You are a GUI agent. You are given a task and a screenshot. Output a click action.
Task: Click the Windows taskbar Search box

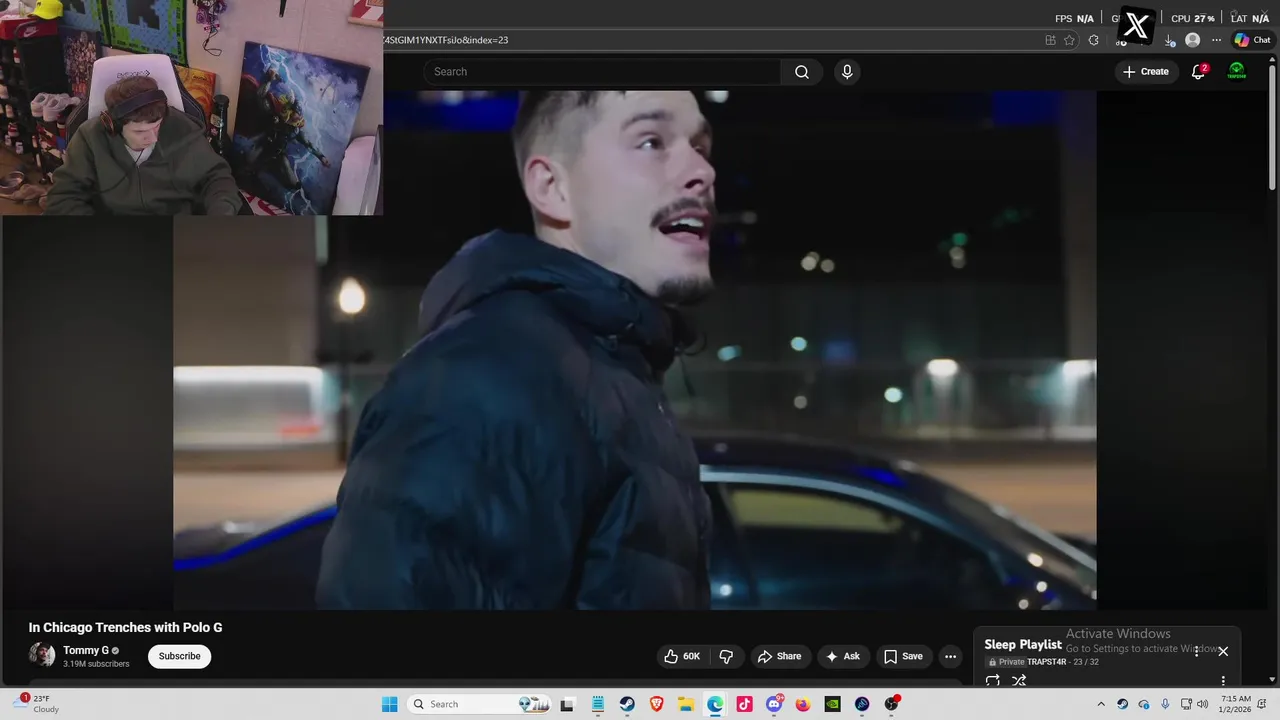coord(478,704)
